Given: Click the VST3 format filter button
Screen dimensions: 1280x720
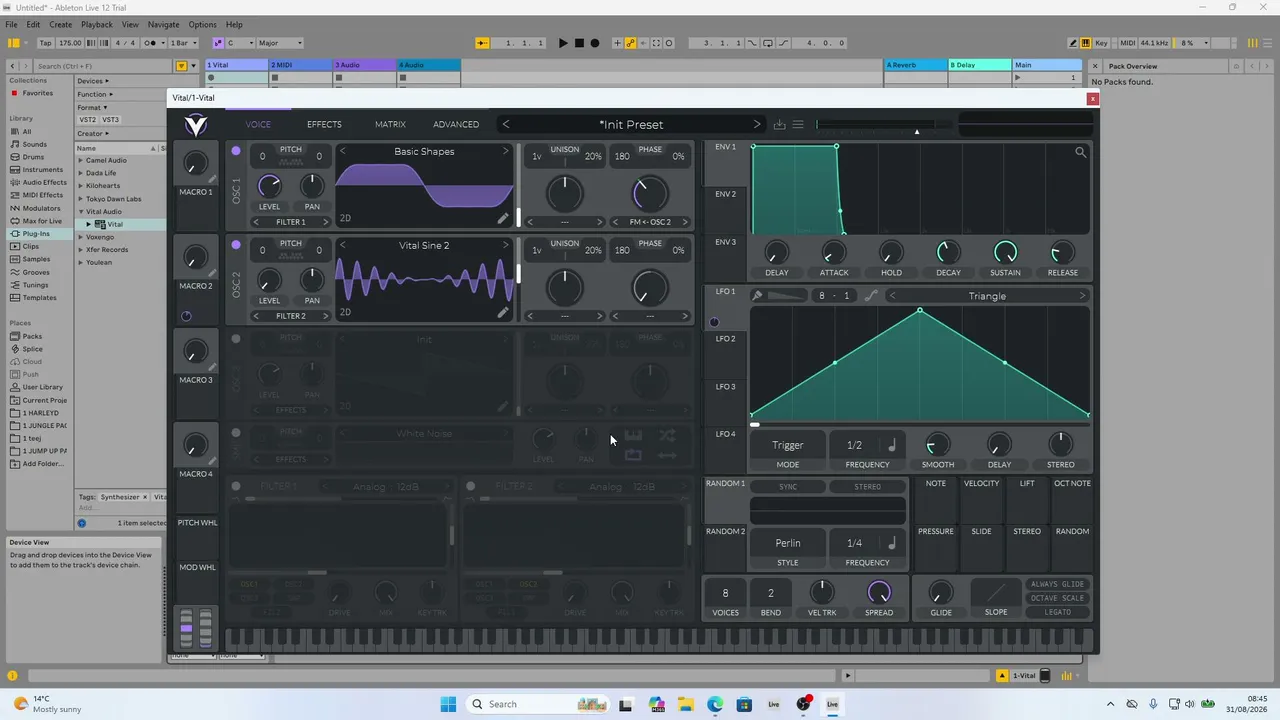Looking at the screenshot, I should pos(111,120).
